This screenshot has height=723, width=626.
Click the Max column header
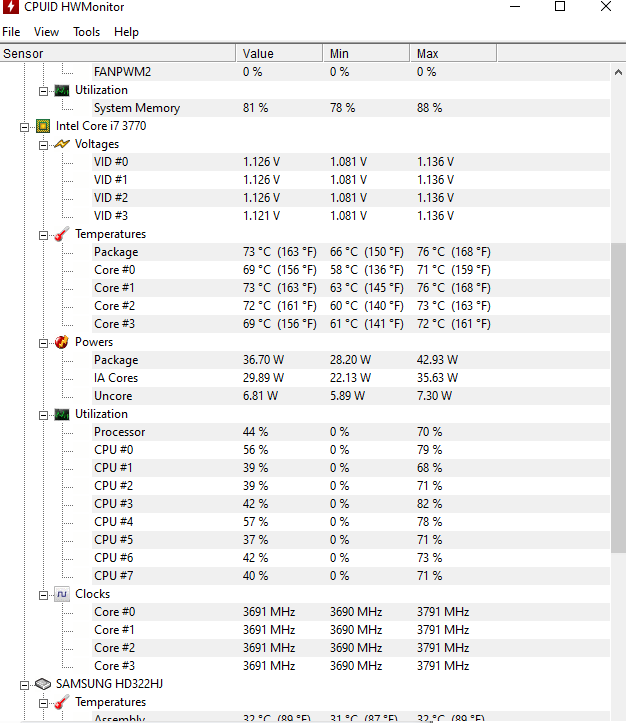453,53
